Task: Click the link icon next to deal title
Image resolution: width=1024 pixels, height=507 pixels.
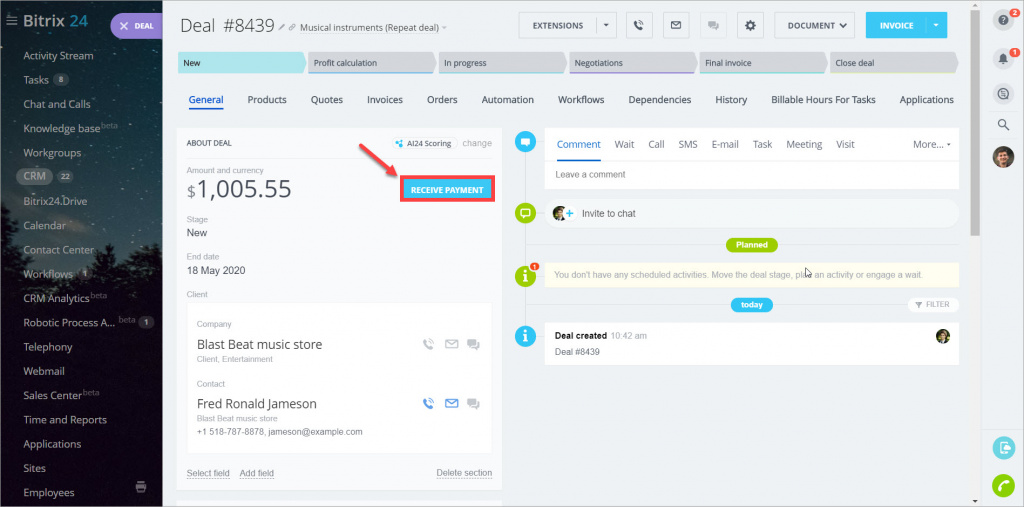Action: coord(292,27)
